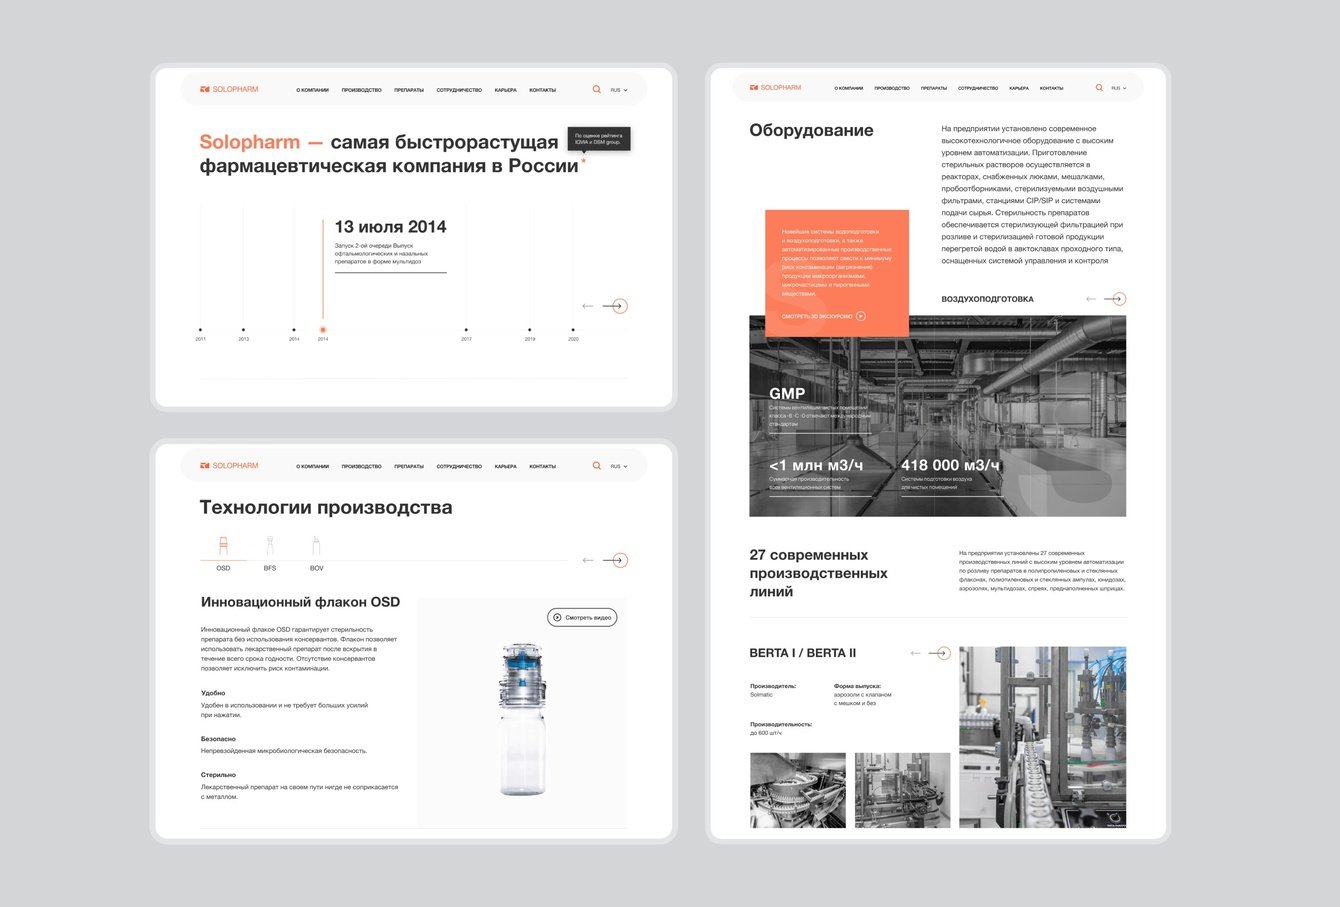
Task: Click the Смотреть видео button
Action: click(x=582, y=618)
